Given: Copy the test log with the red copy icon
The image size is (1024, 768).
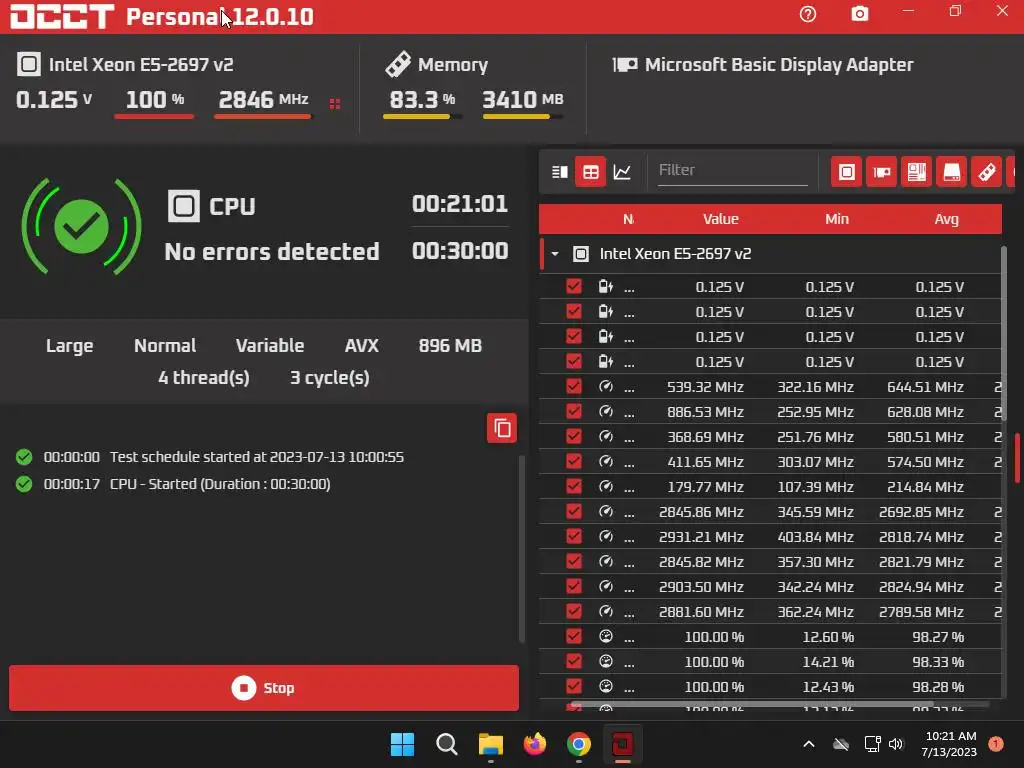Looking at the screenshot, I should tap(502, 428).
